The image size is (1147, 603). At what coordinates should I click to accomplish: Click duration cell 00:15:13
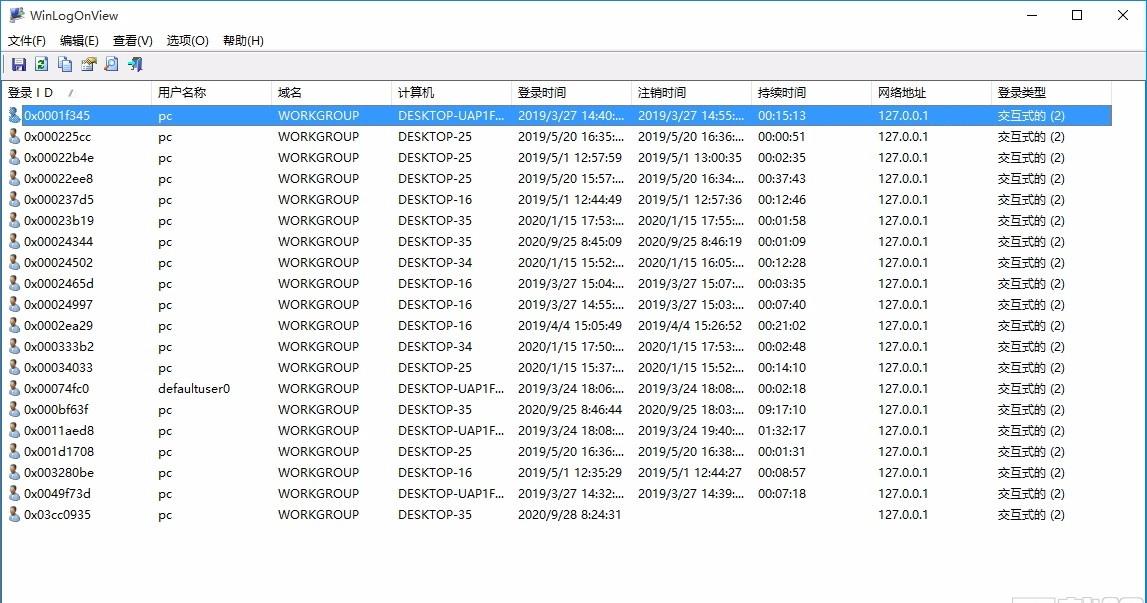coord(782,116)
